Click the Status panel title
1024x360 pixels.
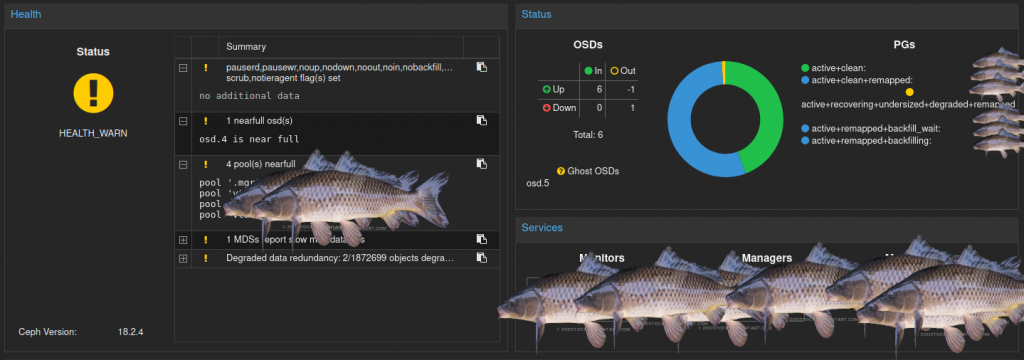tap(536, 14)
